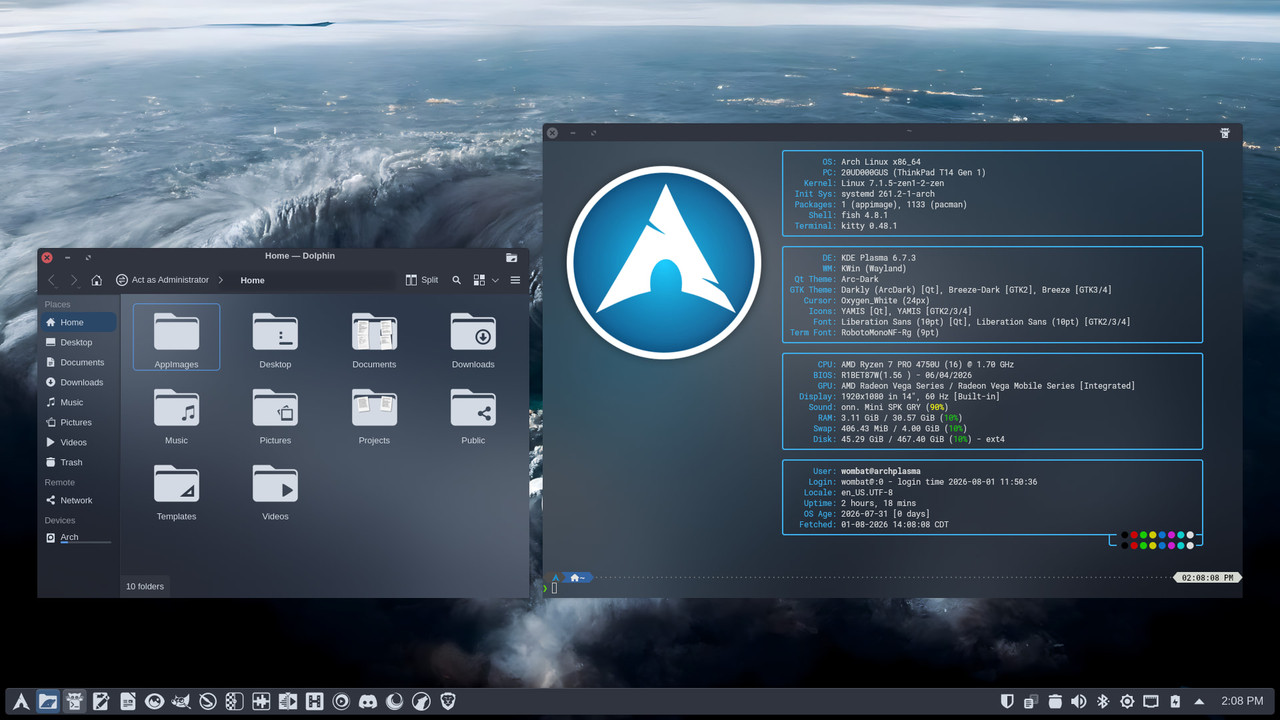This screenshot has height=720, width=1280.
Task: Open Bluetooth settings in the system tray
Action: click(1103, 702)
